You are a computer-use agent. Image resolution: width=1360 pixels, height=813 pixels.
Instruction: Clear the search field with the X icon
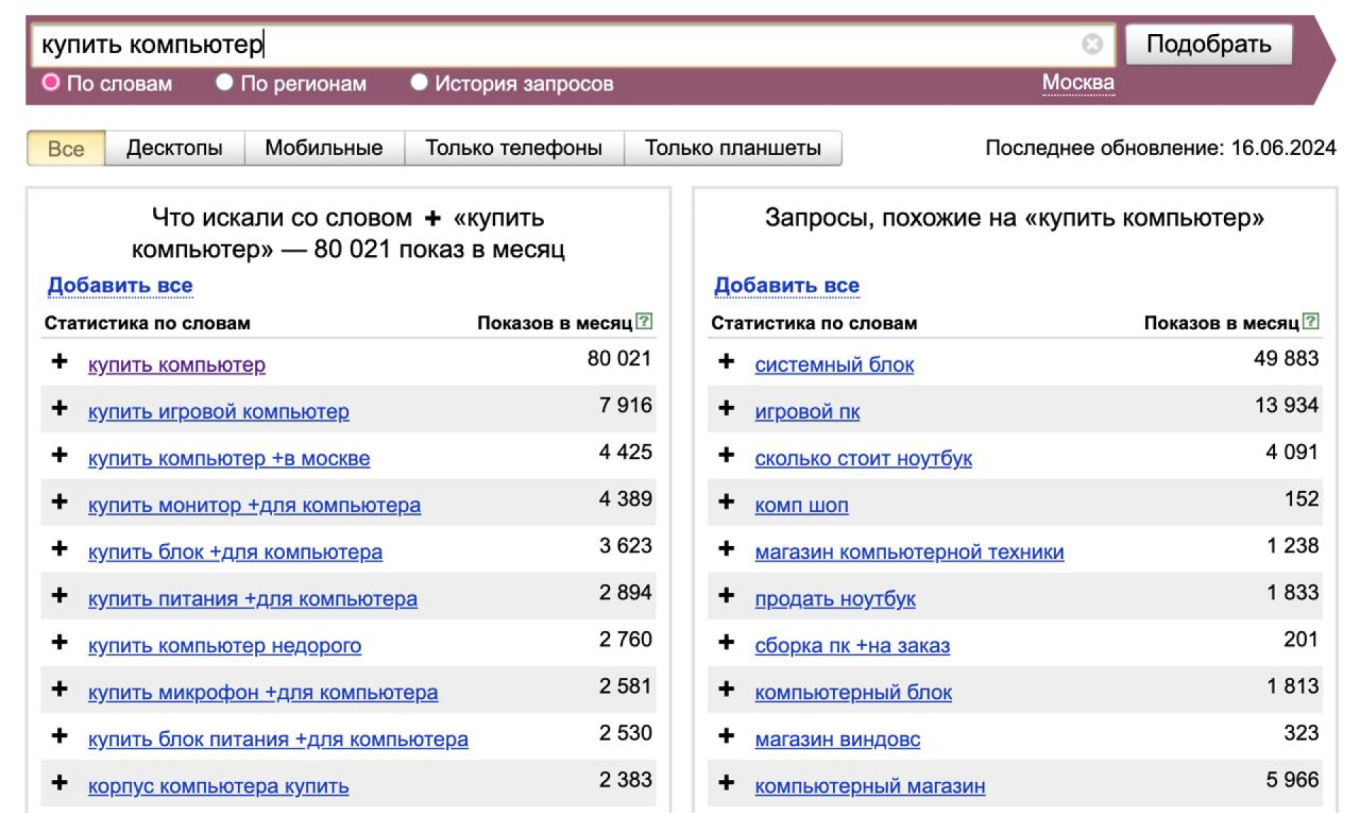point(1092,44)
